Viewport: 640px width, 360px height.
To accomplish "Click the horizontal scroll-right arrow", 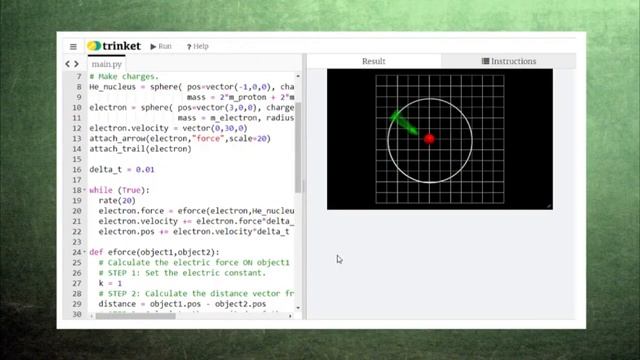I will point(290,316).
